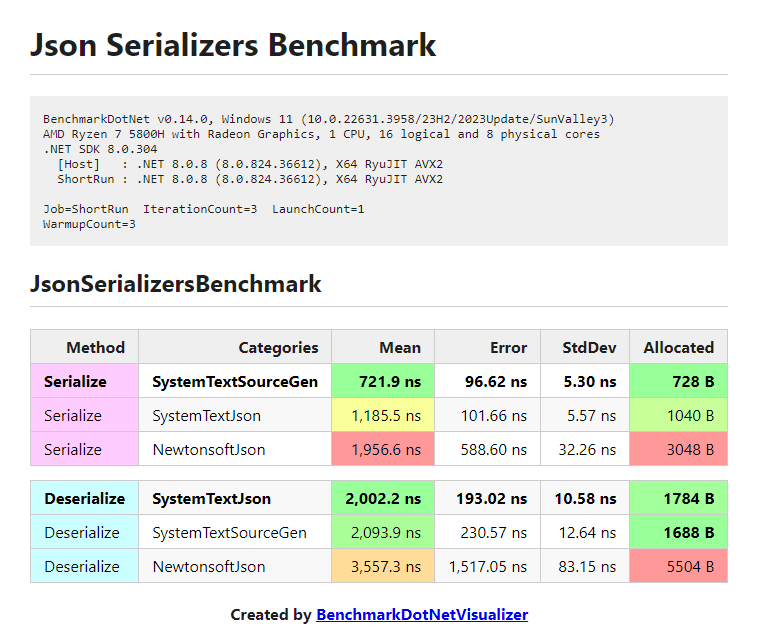The image size is (758, 634).
Task: Select the 3,557.3 ns mean cell
Action: (383, 566)
